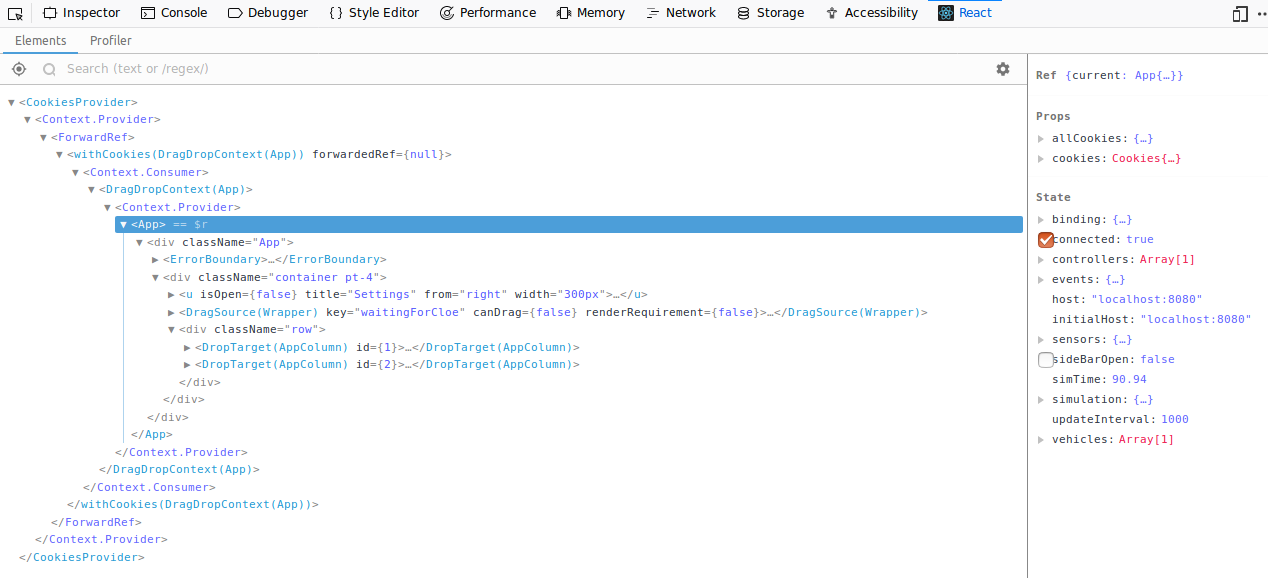This screenshot has height=578, width=1268.
Task: Select the closing /withCookies tag
Action: (192, 505)
